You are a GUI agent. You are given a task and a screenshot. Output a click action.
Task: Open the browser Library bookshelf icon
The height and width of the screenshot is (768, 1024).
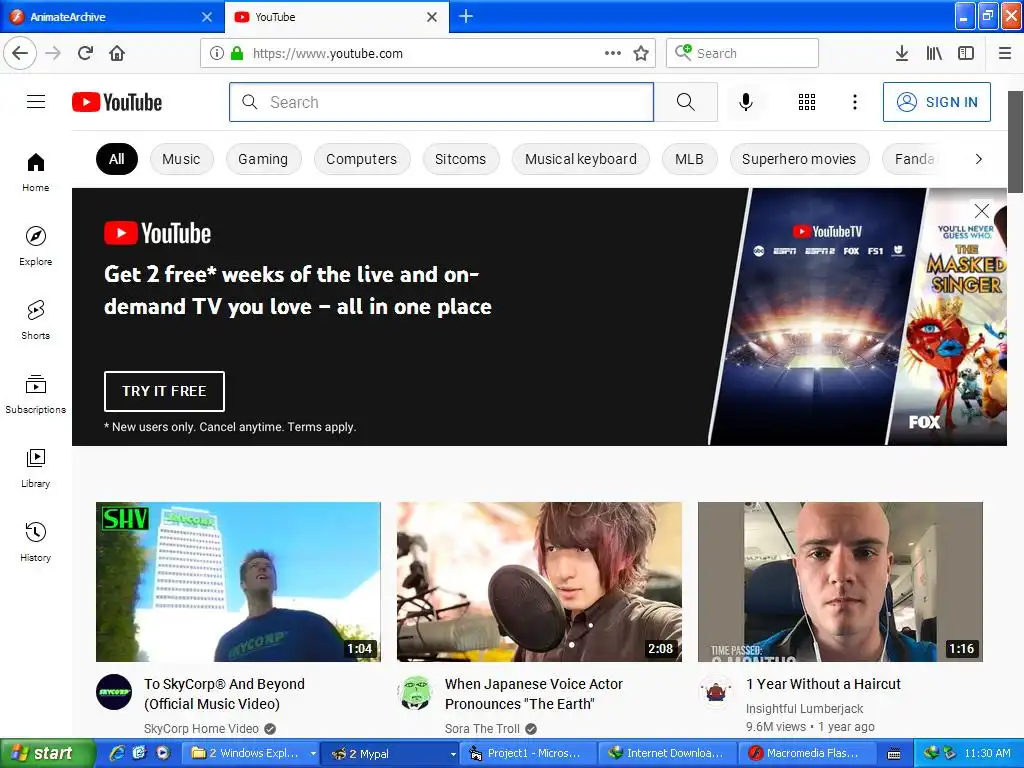click(934, 53)
